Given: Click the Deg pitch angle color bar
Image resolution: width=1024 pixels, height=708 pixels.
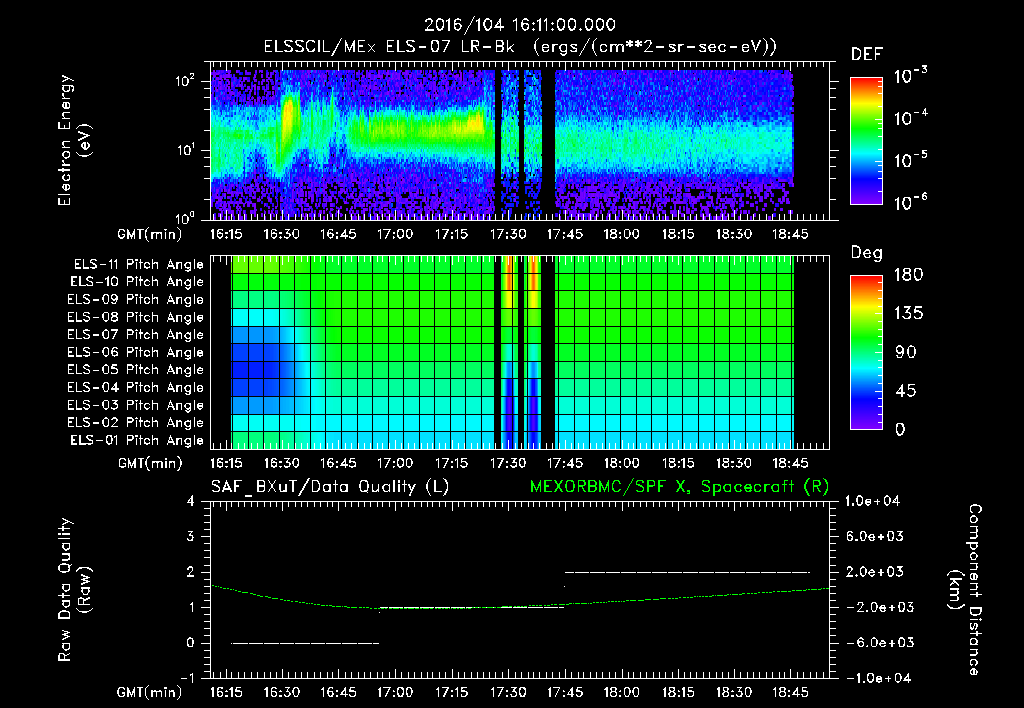Looking at the screenshot, I should (866, 353).
